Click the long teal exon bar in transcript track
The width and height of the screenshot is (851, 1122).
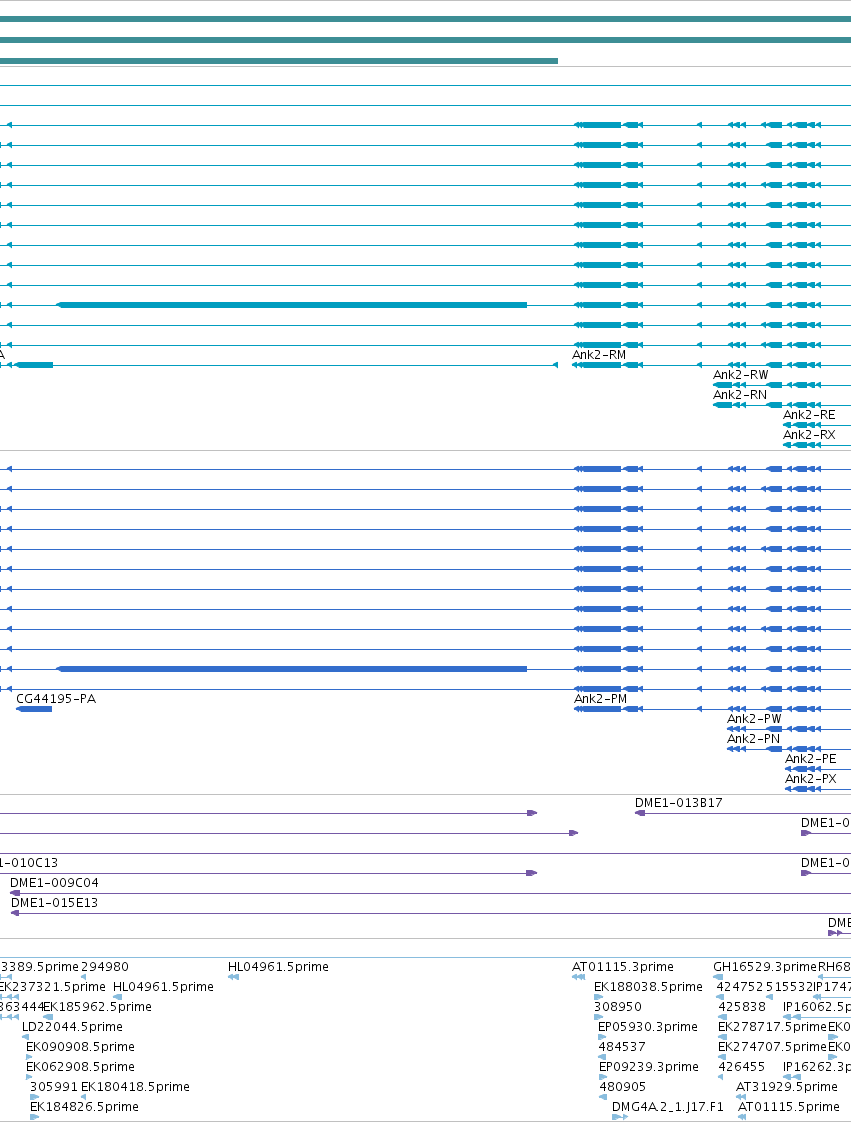click(x=292, y=306)
